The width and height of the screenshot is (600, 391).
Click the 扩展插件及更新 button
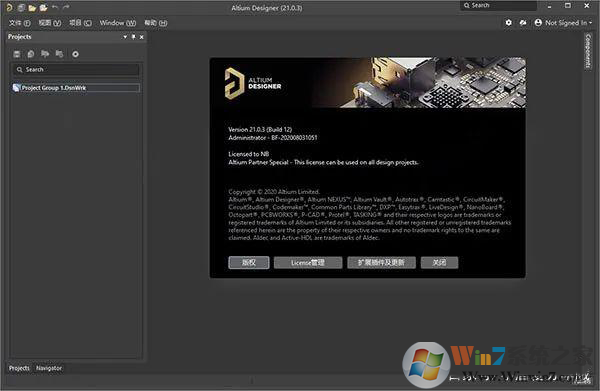click(x=382, y=262)
